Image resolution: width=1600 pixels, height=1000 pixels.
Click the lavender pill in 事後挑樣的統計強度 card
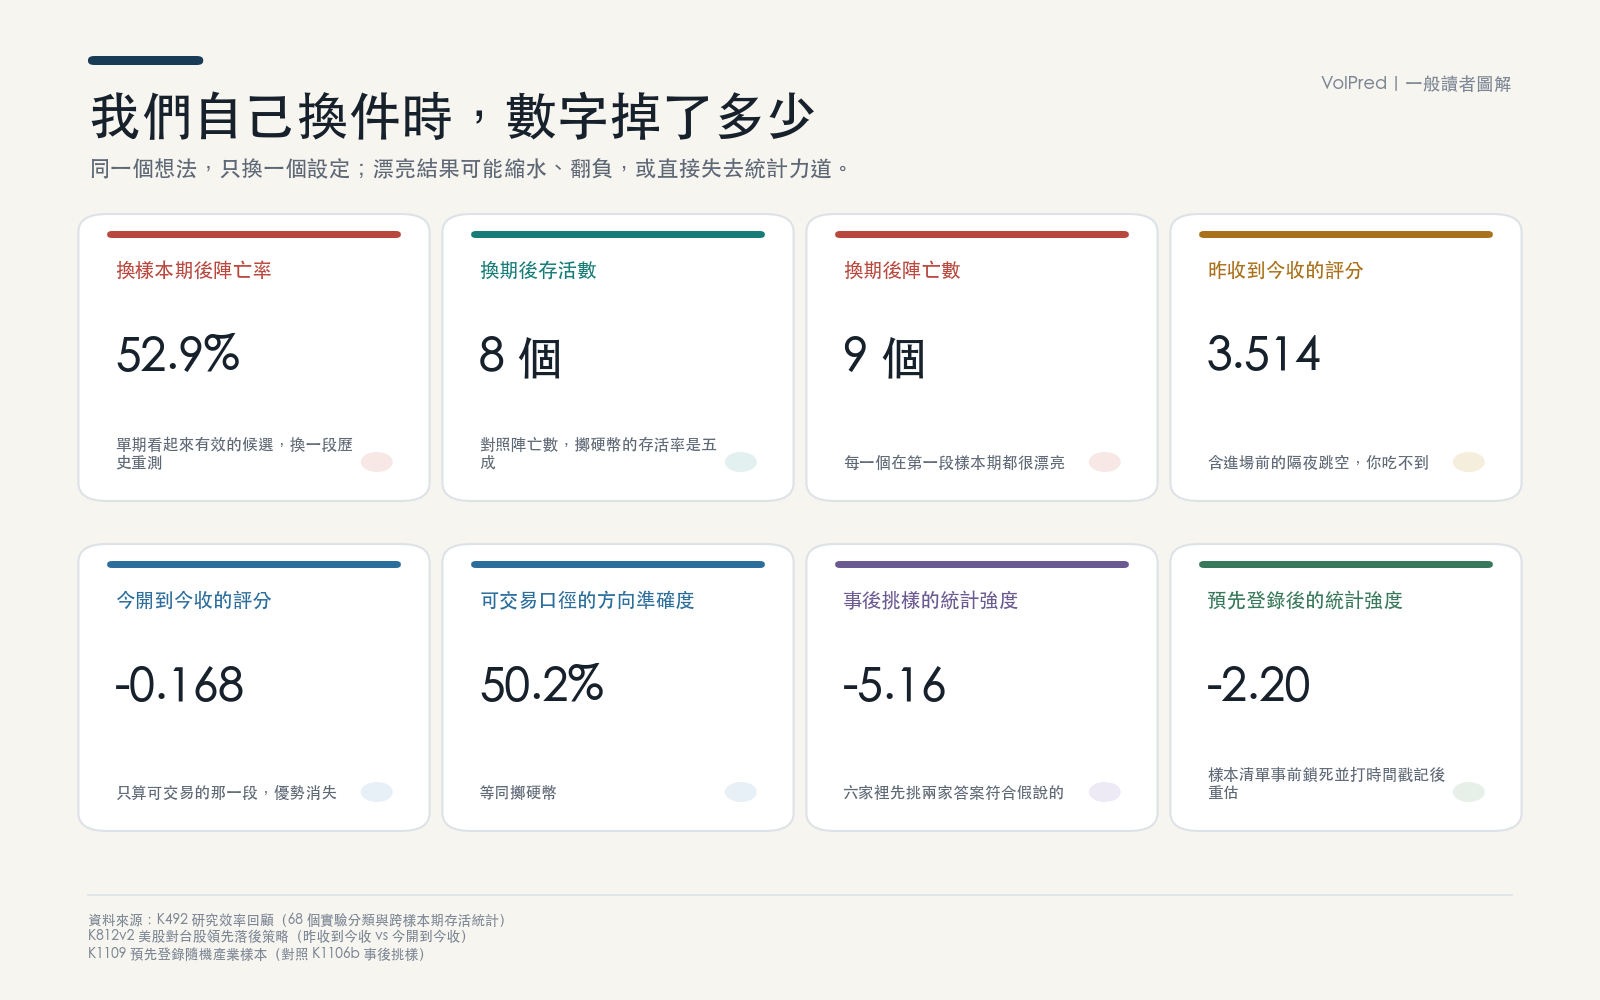tap(1105, 792)
